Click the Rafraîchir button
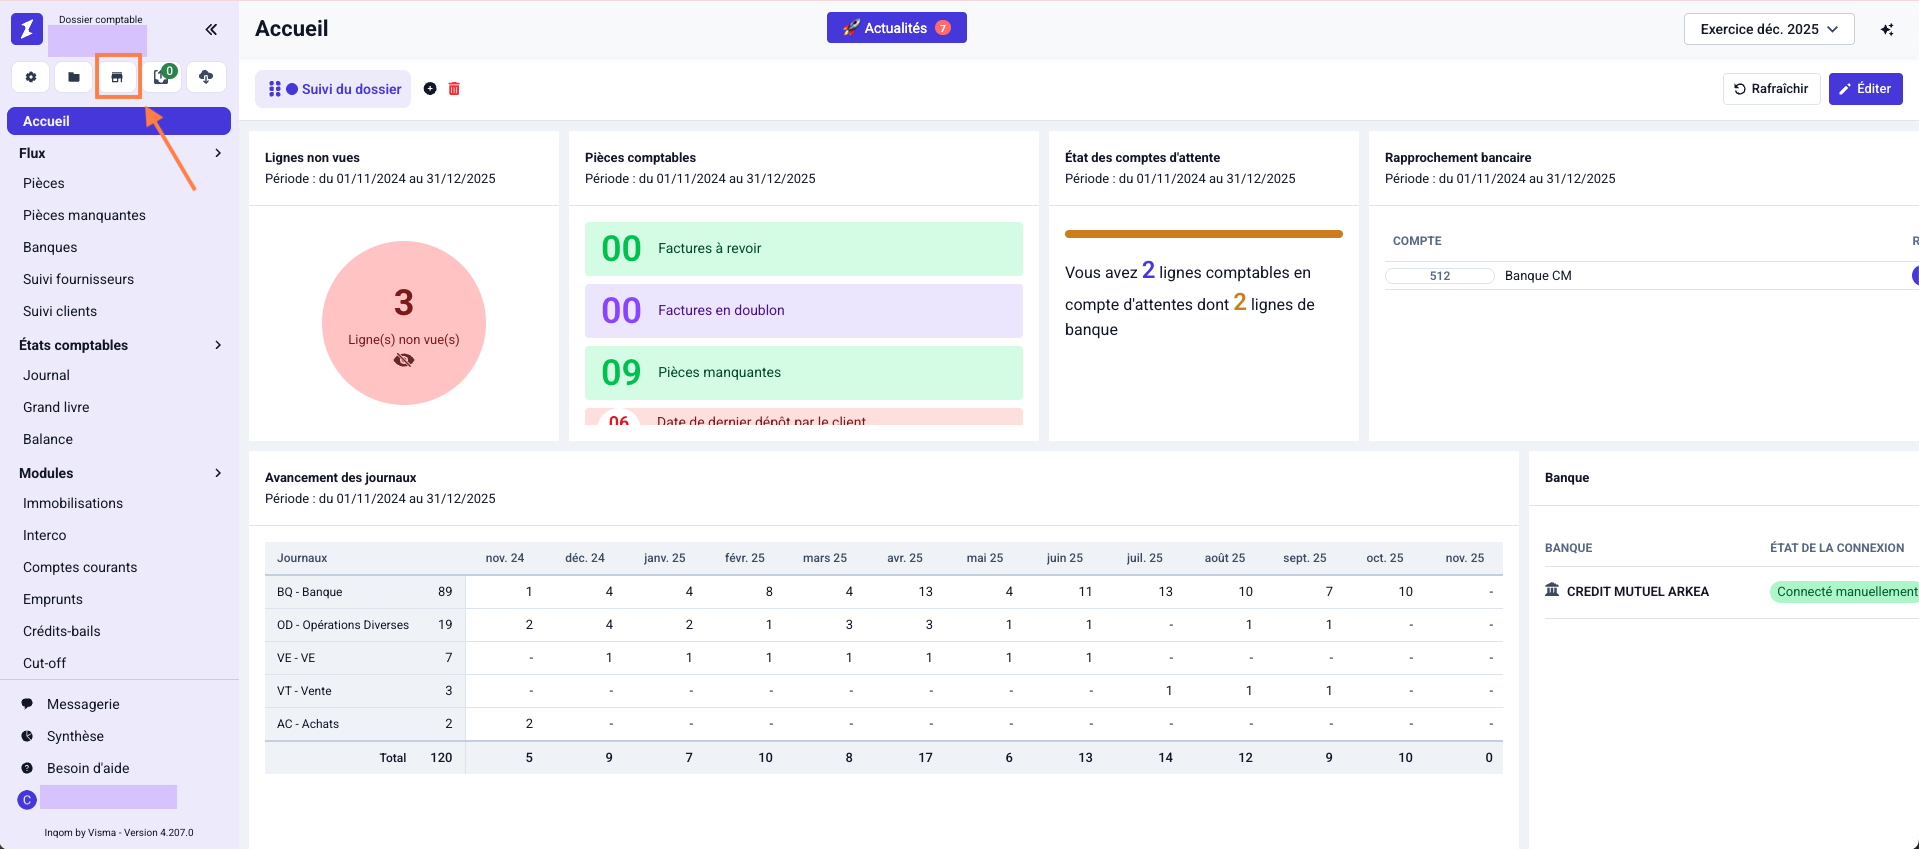Image resolution: width=1919 pixels, height=849 pixels. [x=1771, y=89]
